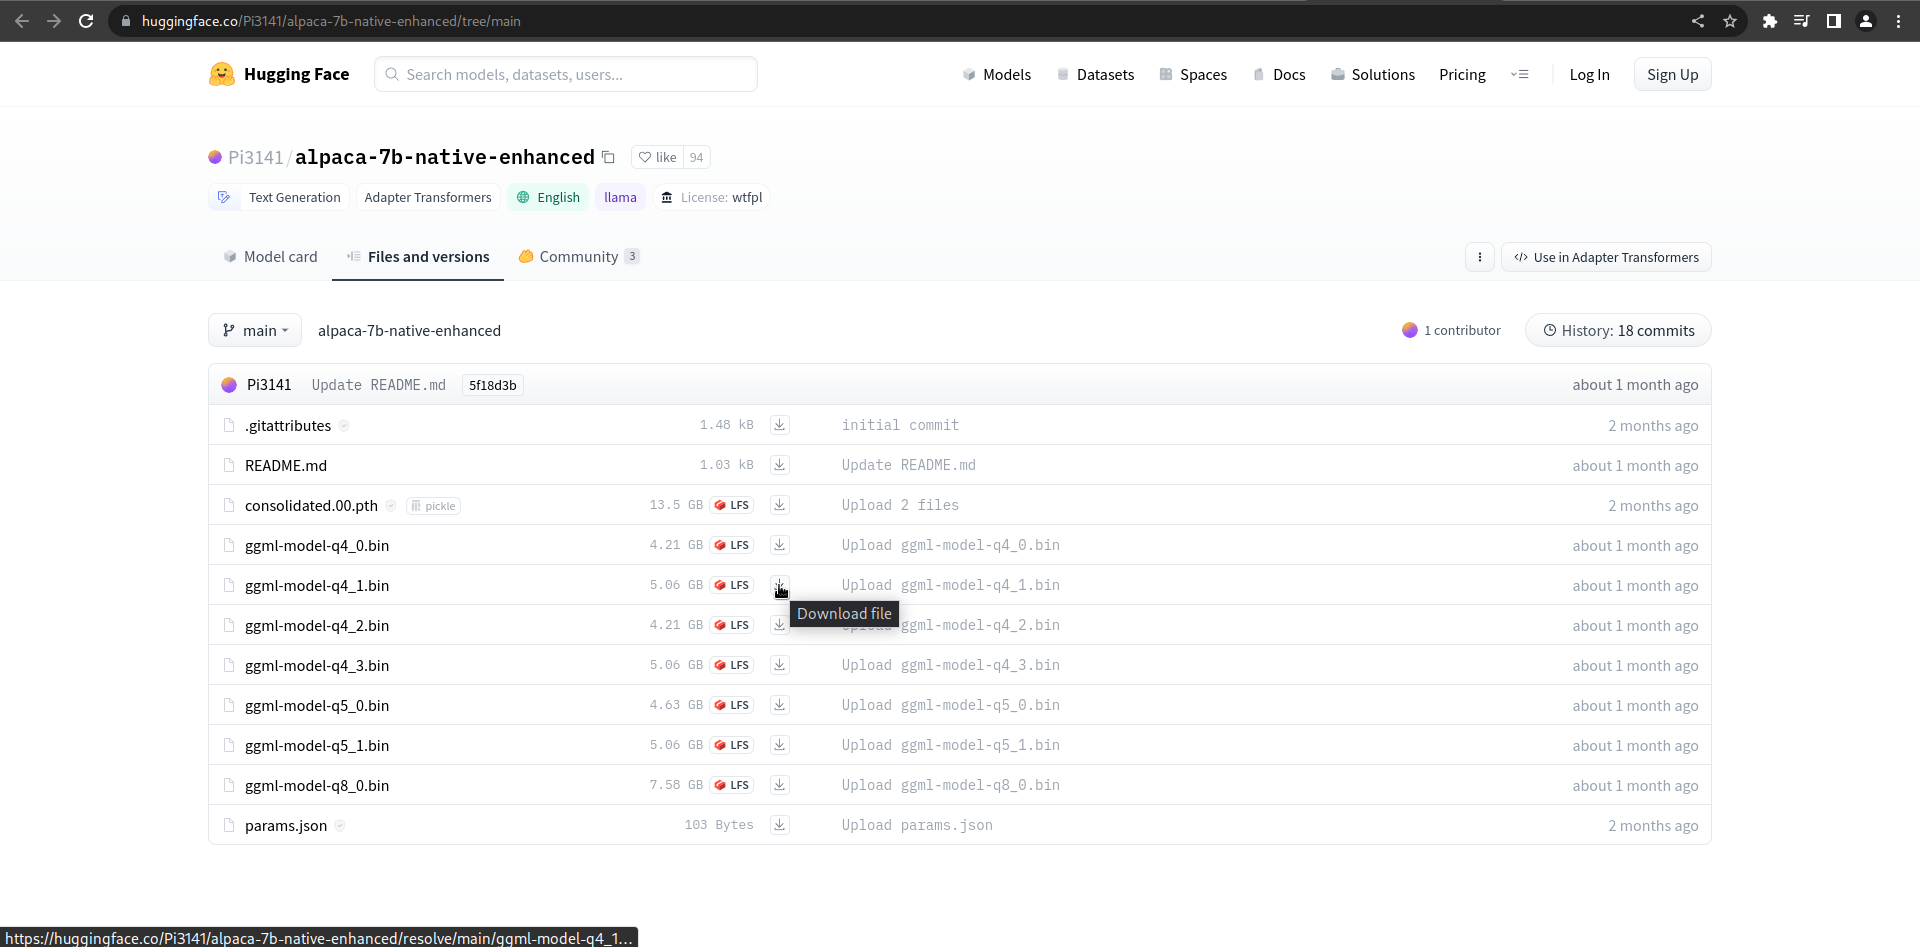1920x947 pixels.
Task: Open Datasets in top navigation
Action: pyautogui.click(x=1095, y=74)
